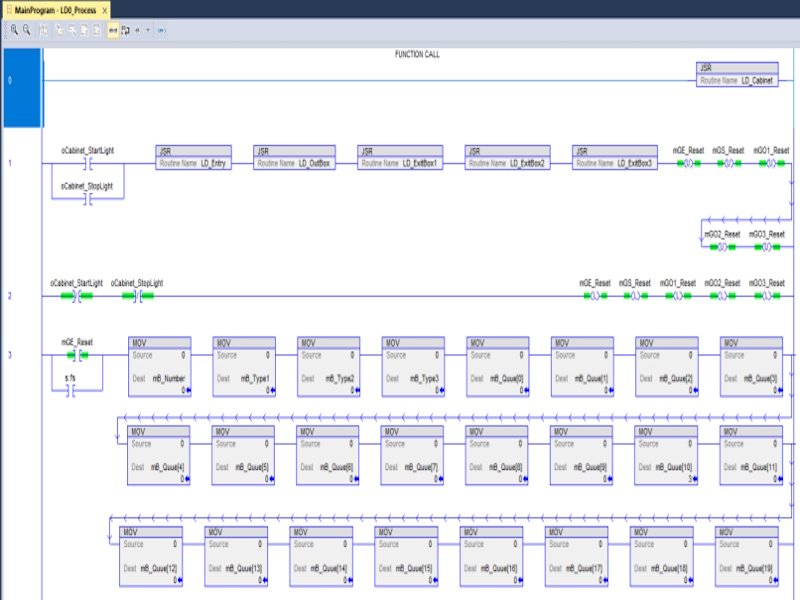Image resolution: width=800 pixels, height=600 pixels.
Task: Select the mGE_Reset contact on rung 3
Action: 77,354
